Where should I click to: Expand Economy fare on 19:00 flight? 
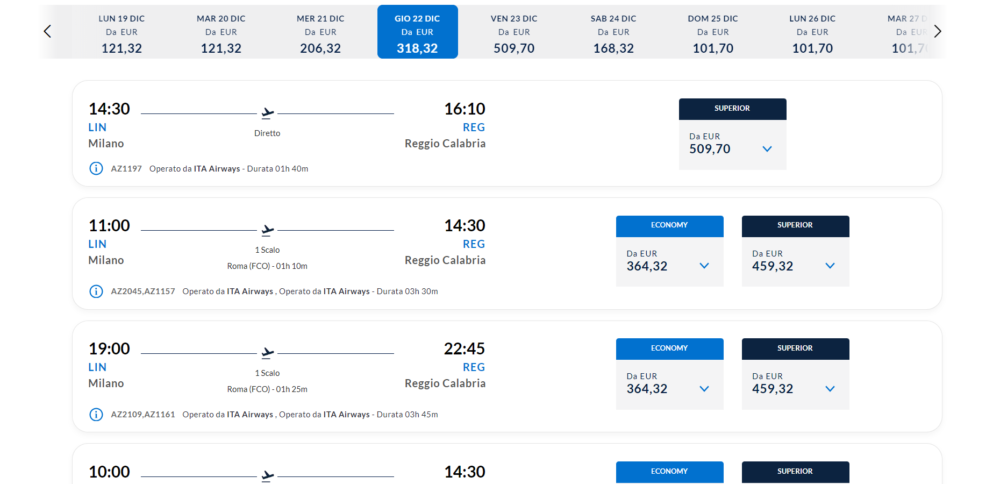click(x=704, y=389)
